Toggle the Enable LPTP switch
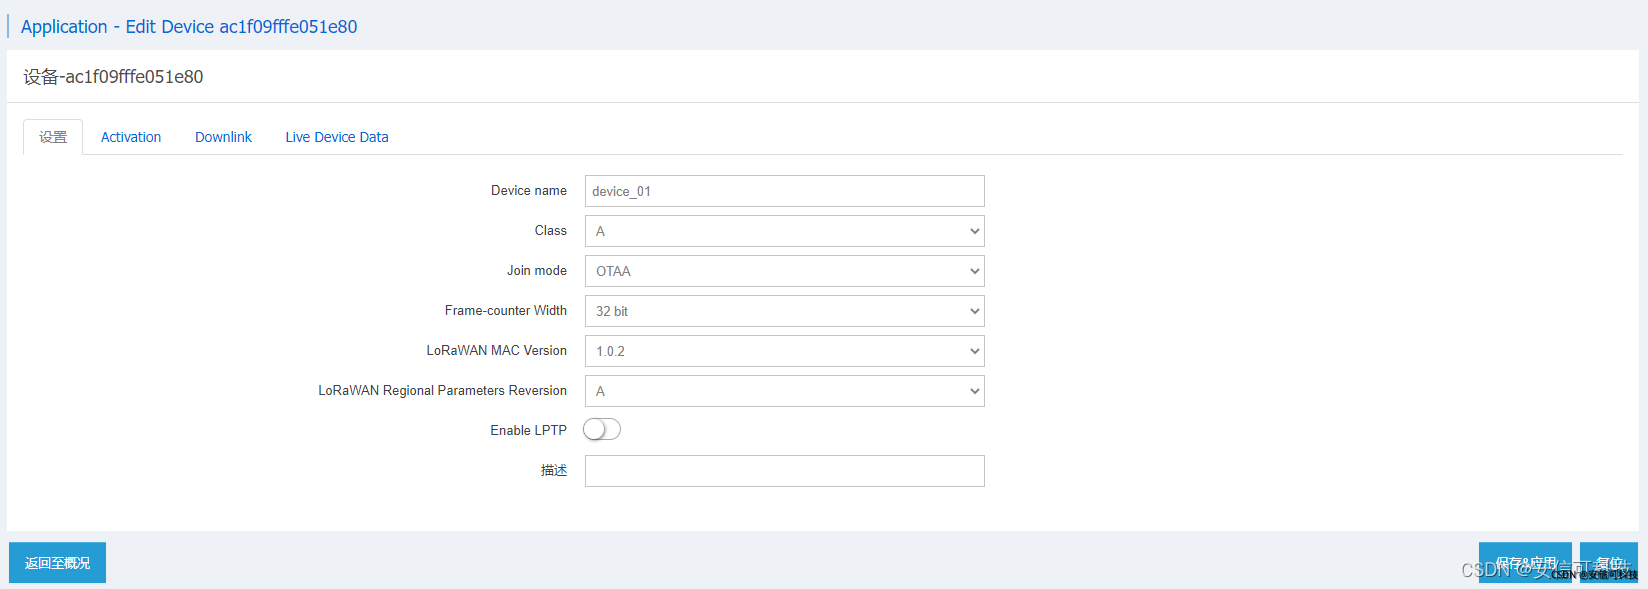1648x589 pixels. pos(602,430)
